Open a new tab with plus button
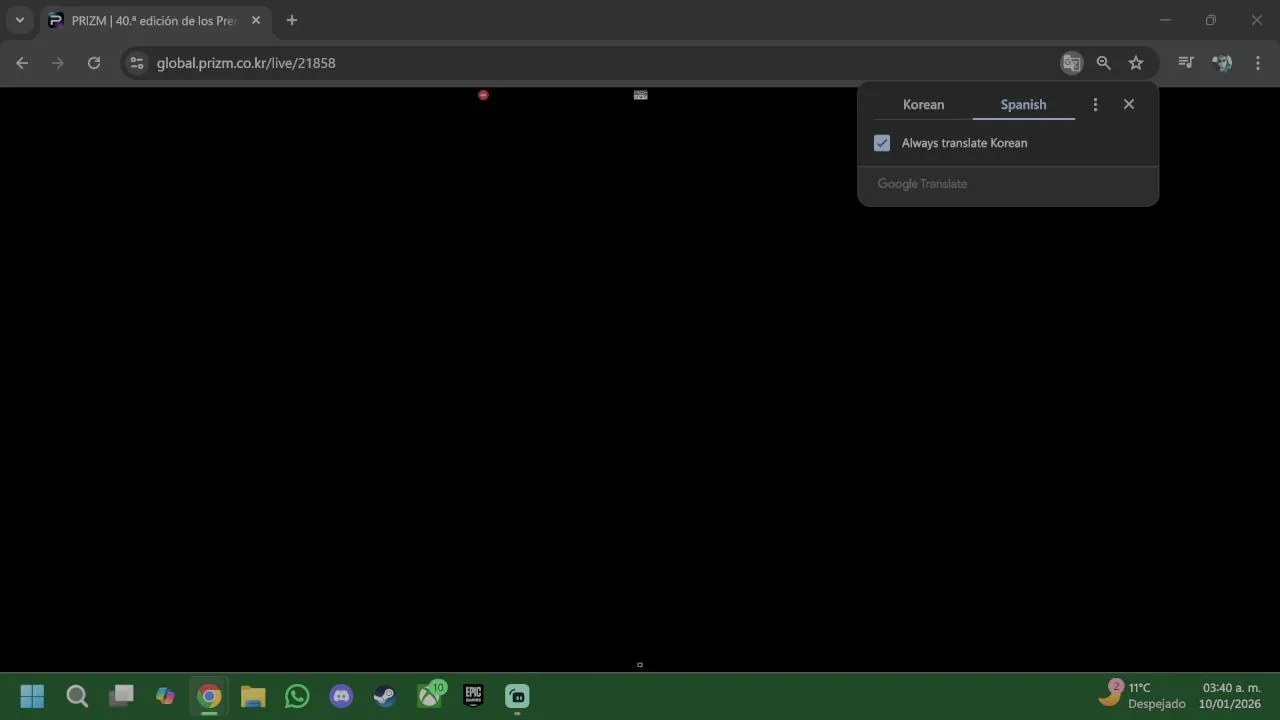The width and height of the screenshot is (1280, 720). click(x=292, y=20)
